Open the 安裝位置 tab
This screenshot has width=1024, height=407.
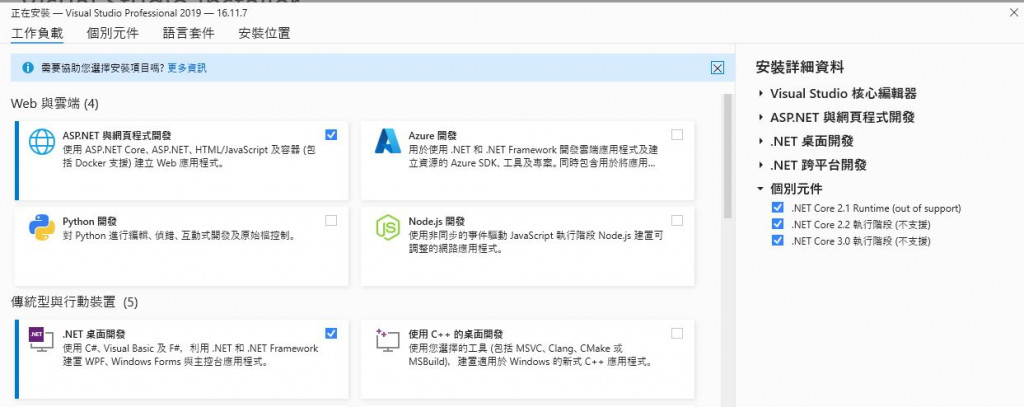tap(264, 33)
